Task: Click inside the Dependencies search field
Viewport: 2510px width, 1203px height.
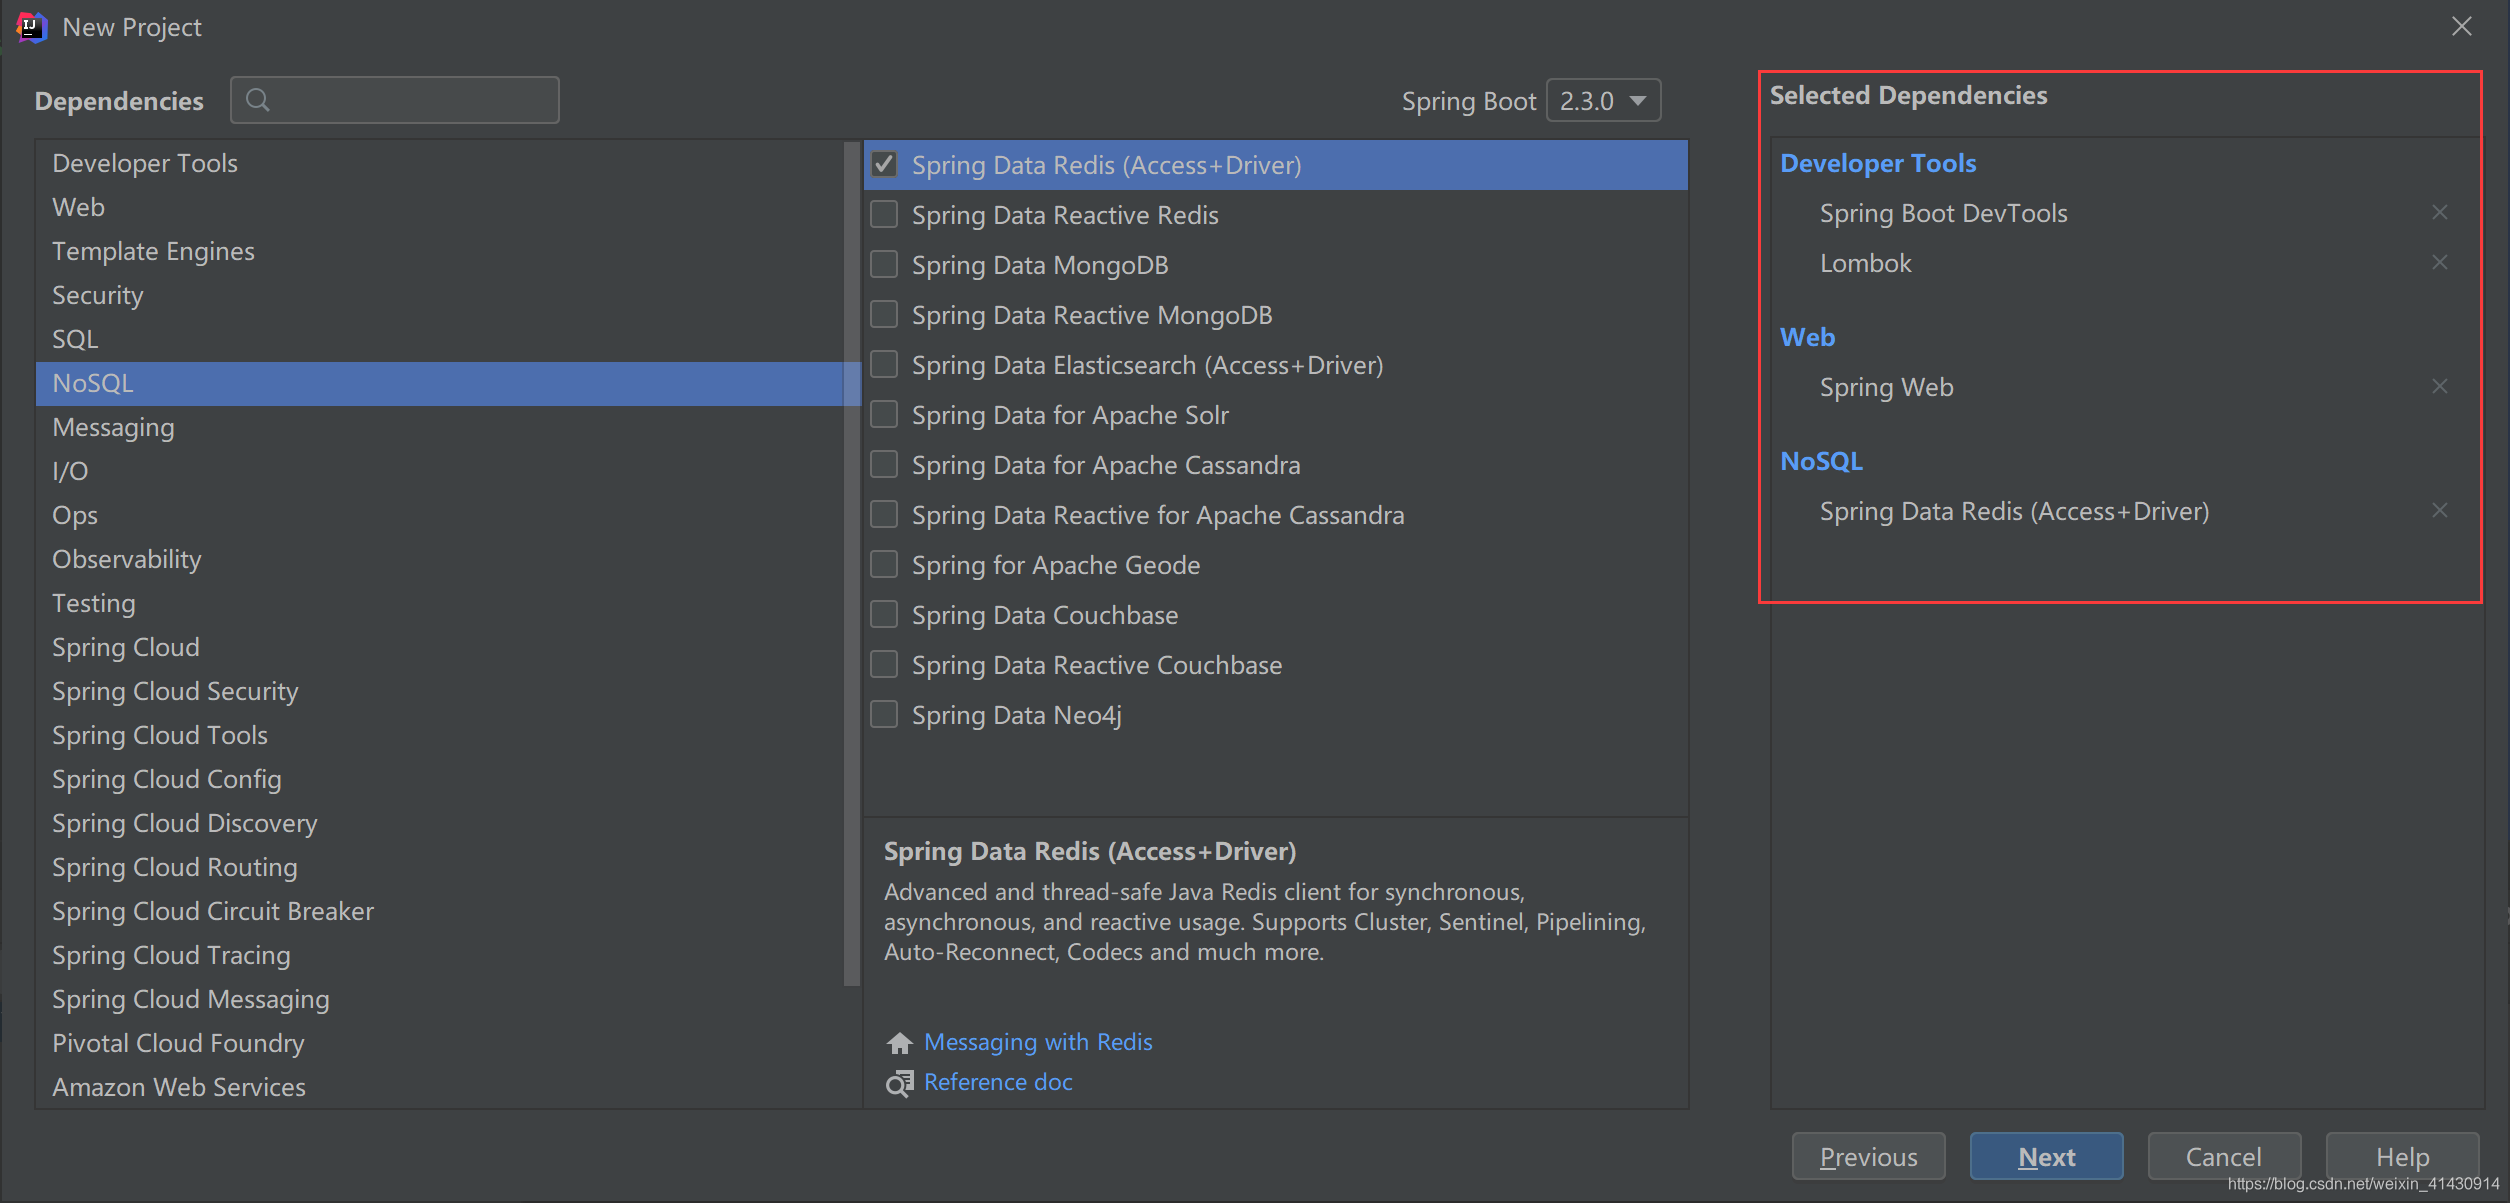Action: point(400,99)
